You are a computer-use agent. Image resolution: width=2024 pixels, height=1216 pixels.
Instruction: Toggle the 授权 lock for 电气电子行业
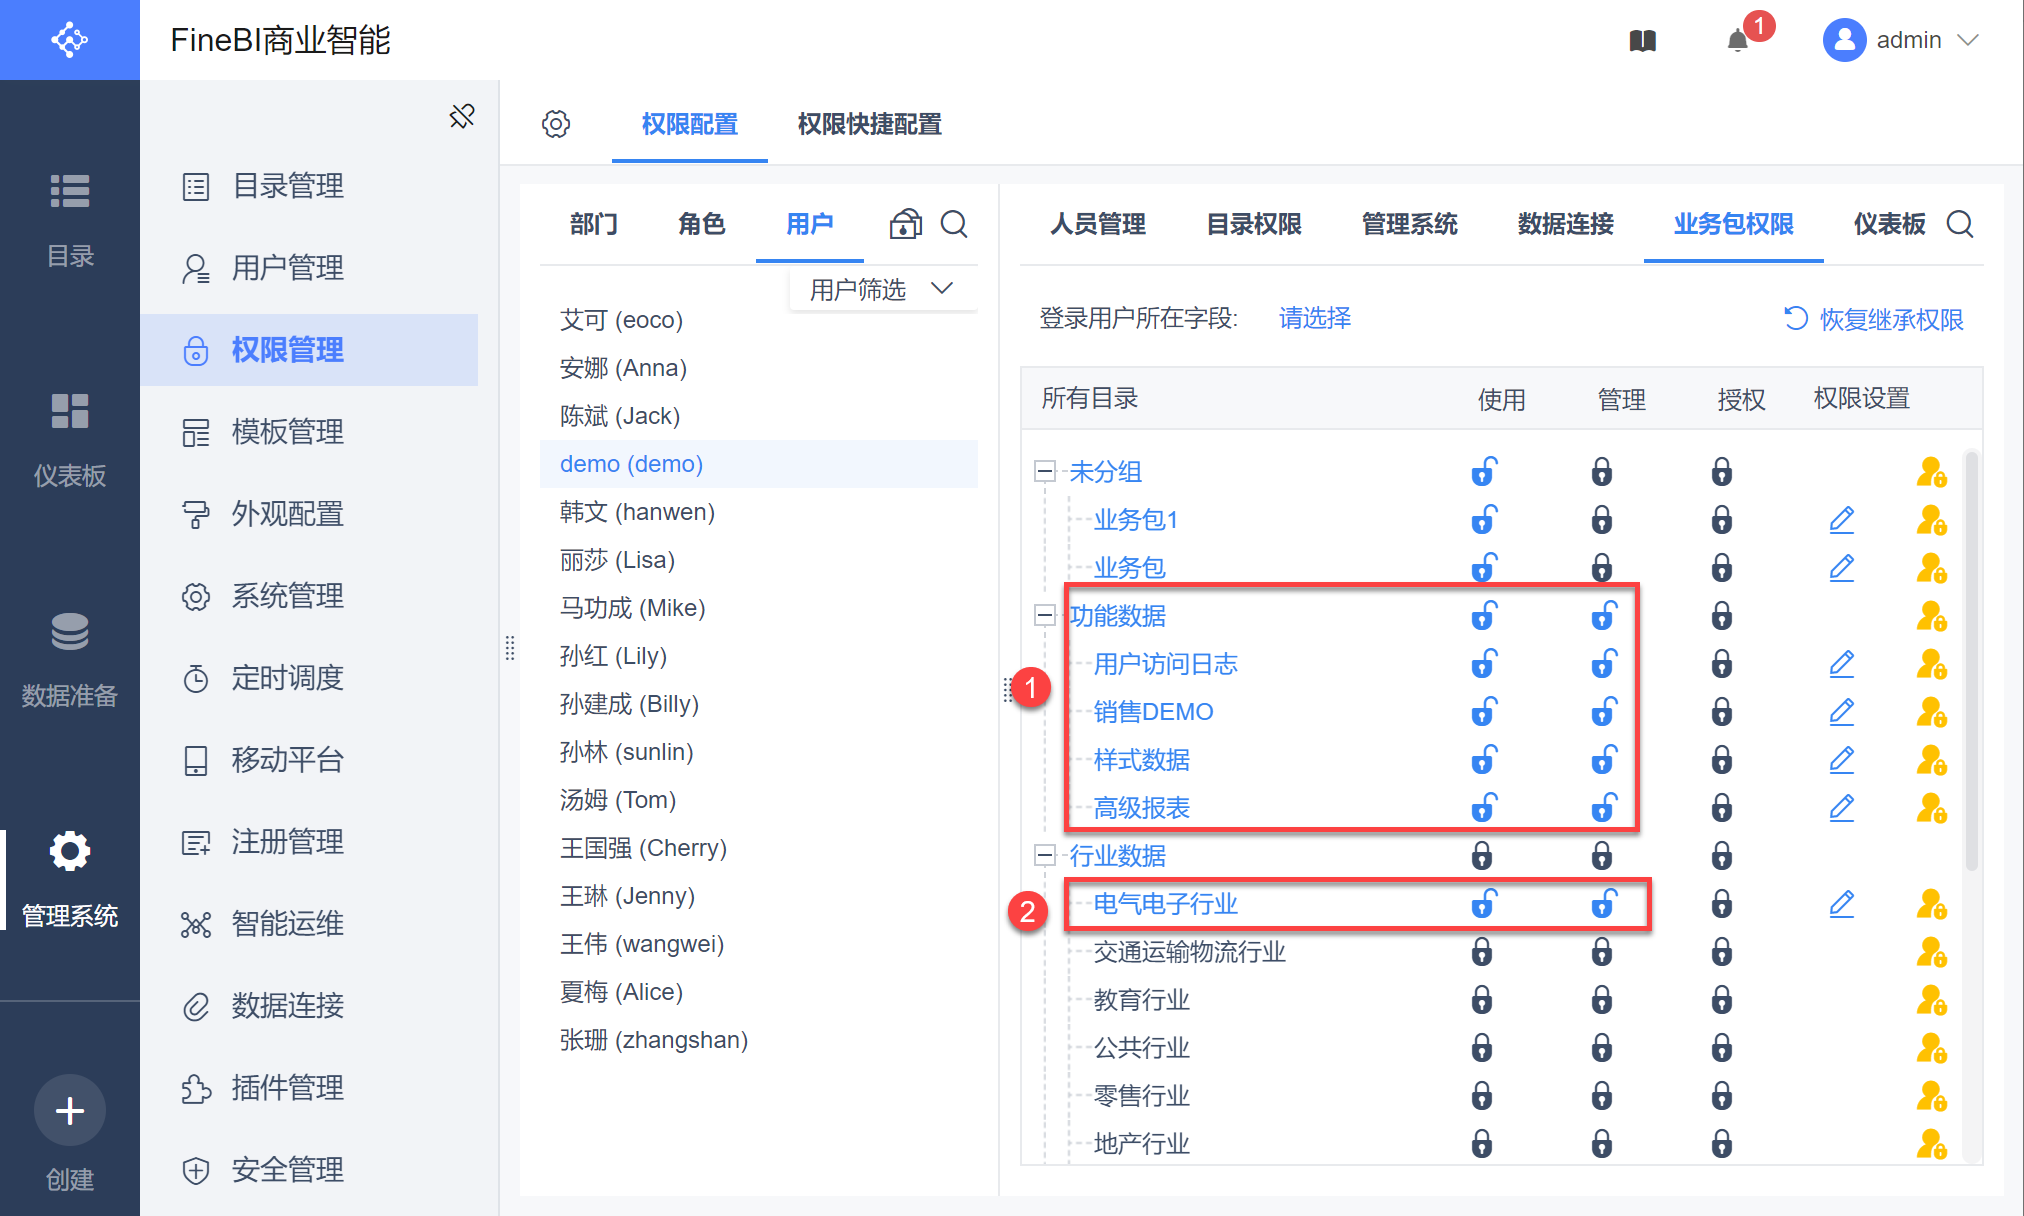click(x=1721, y=904)
